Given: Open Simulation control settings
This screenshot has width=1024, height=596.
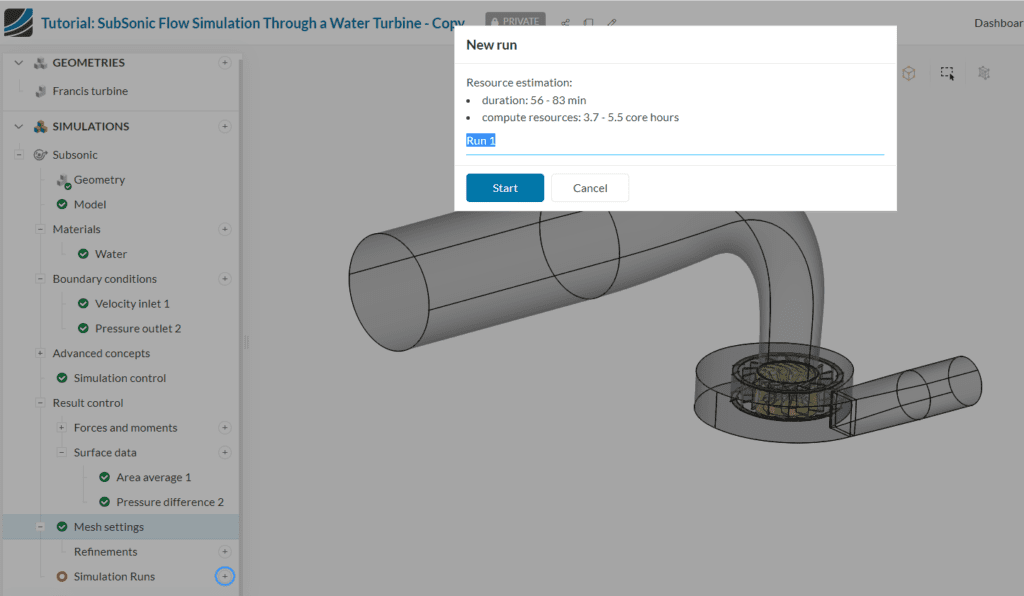Looking at the screenshot, I should coord(120,378).
